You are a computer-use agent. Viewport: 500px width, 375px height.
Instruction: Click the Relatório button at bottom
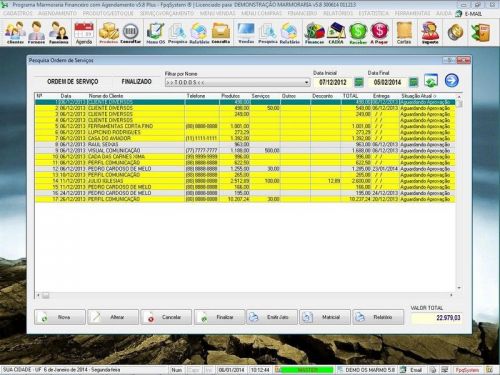point(378,317)
